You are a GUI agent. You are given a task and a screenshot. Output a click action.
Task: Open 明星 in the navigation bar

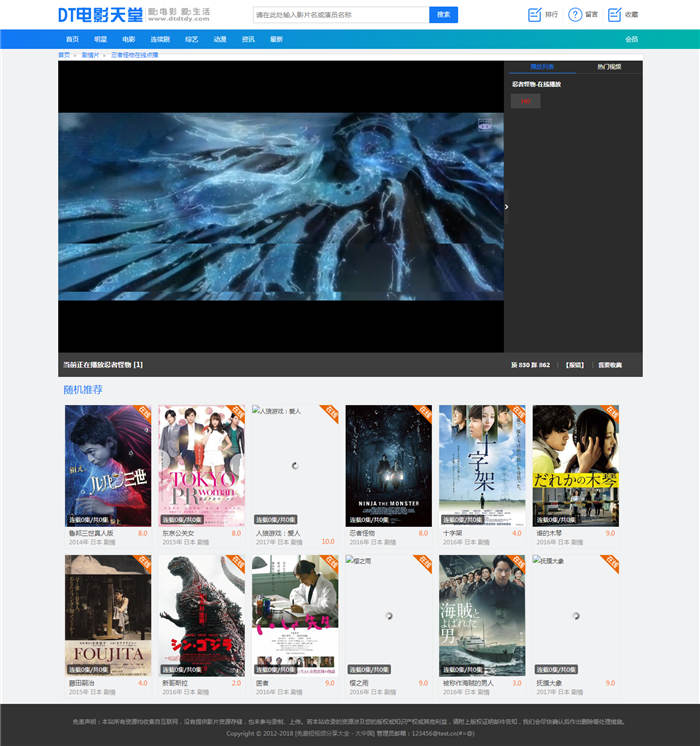click(100, 39)
